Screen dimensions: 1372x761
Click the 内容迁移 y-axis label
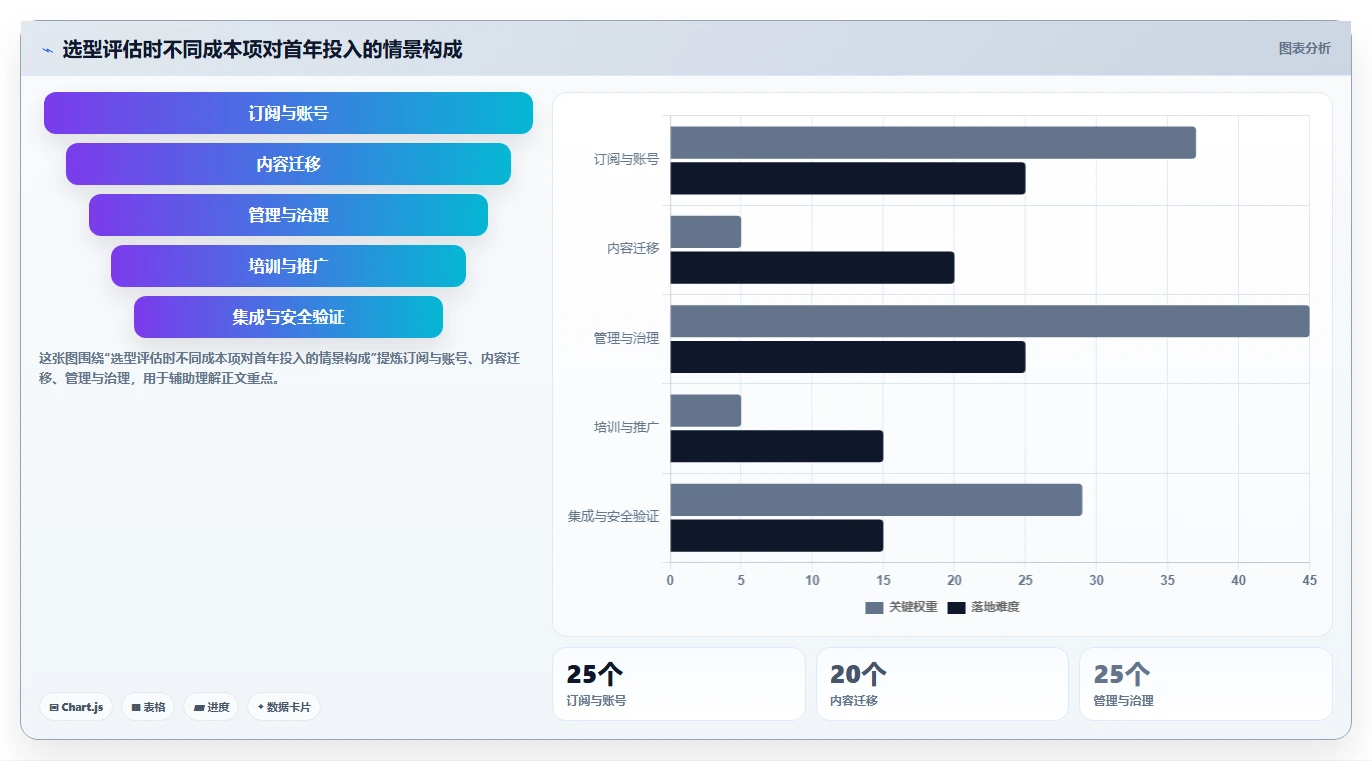633,249
